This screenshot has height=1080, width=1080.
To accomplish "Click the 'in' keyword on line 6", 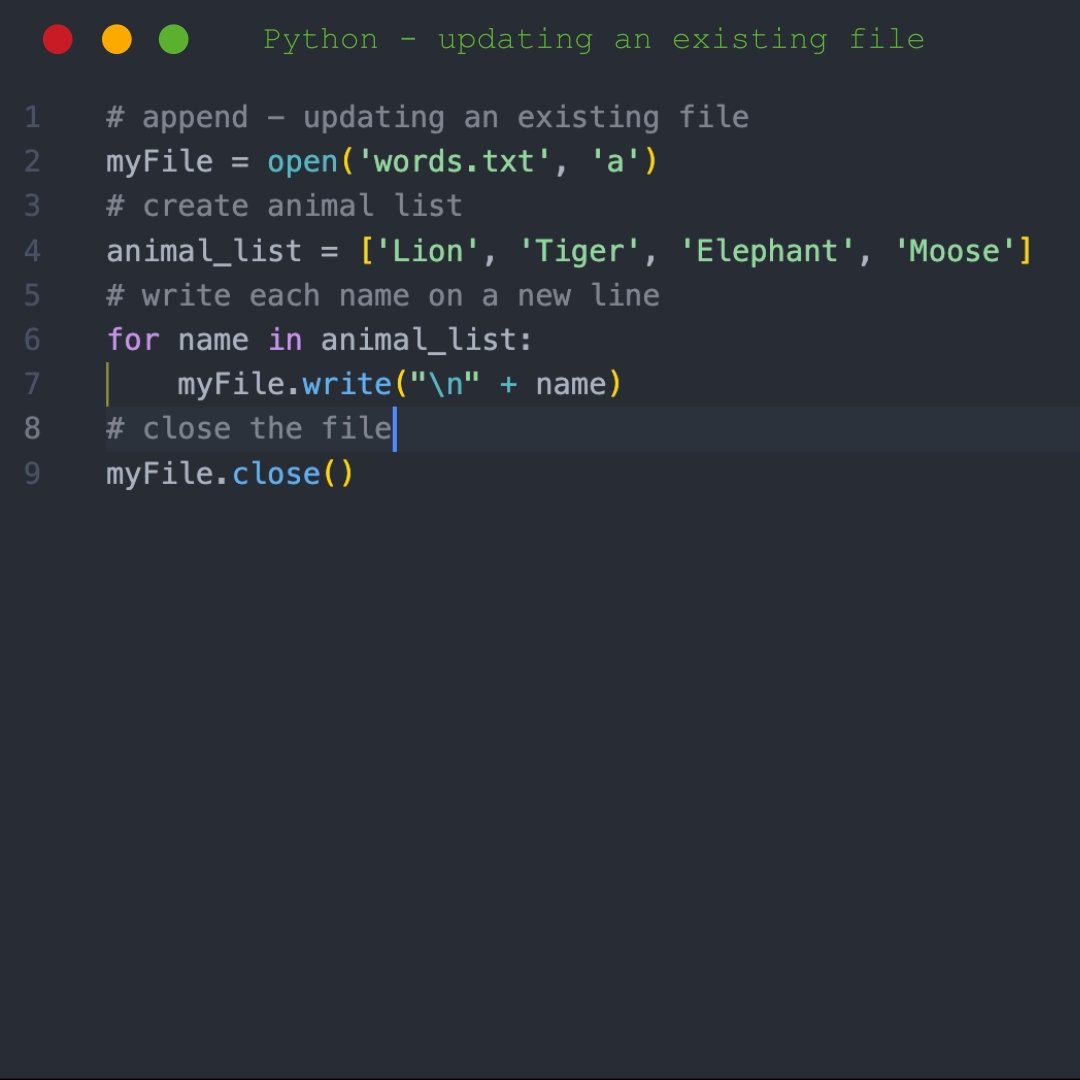I will pyautogui.click(x=284, y=340).
